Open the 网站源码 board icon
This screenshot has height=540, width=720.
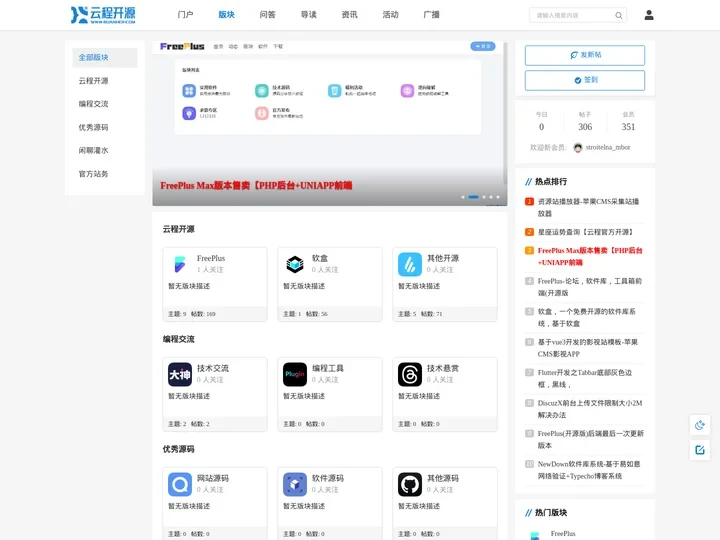(180, 484)
